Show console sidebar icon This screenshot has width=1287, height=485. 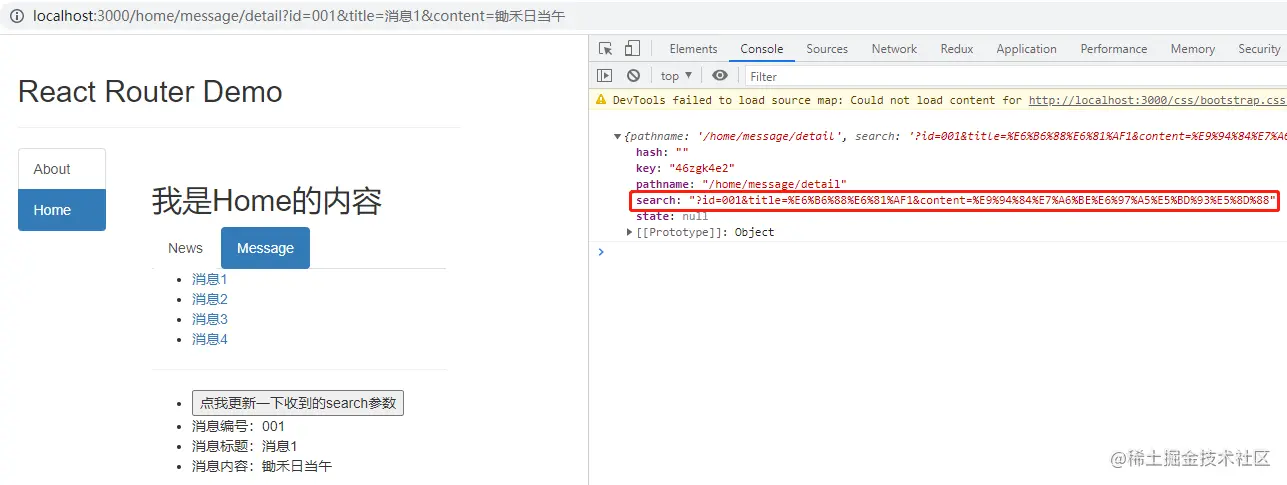click(604, 75)
